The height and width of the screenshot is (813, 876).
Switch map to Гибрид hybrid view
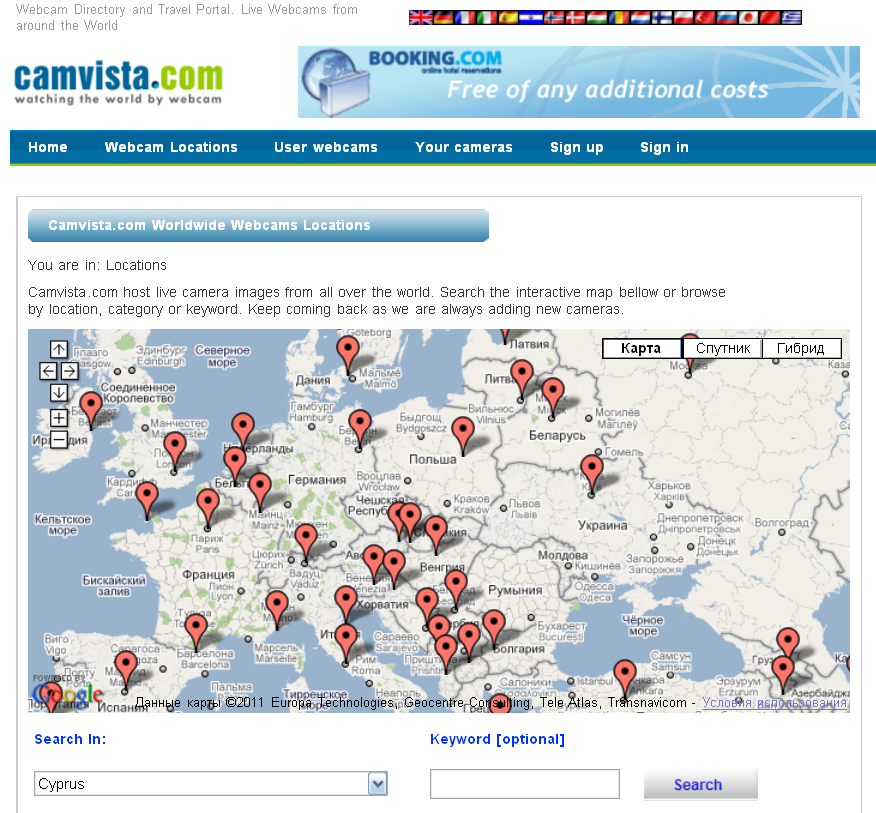tap(801, 348)
